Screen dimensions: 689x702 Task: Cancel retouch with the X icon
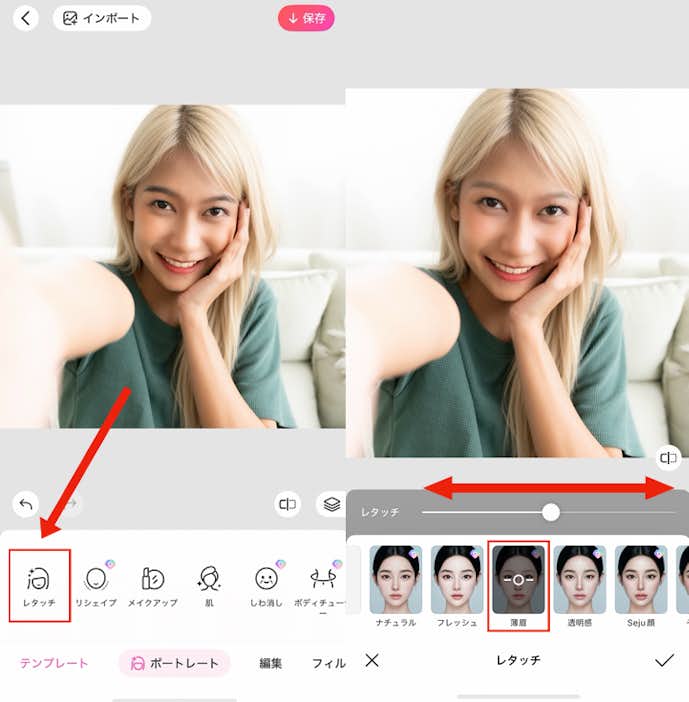pos(372,660)
